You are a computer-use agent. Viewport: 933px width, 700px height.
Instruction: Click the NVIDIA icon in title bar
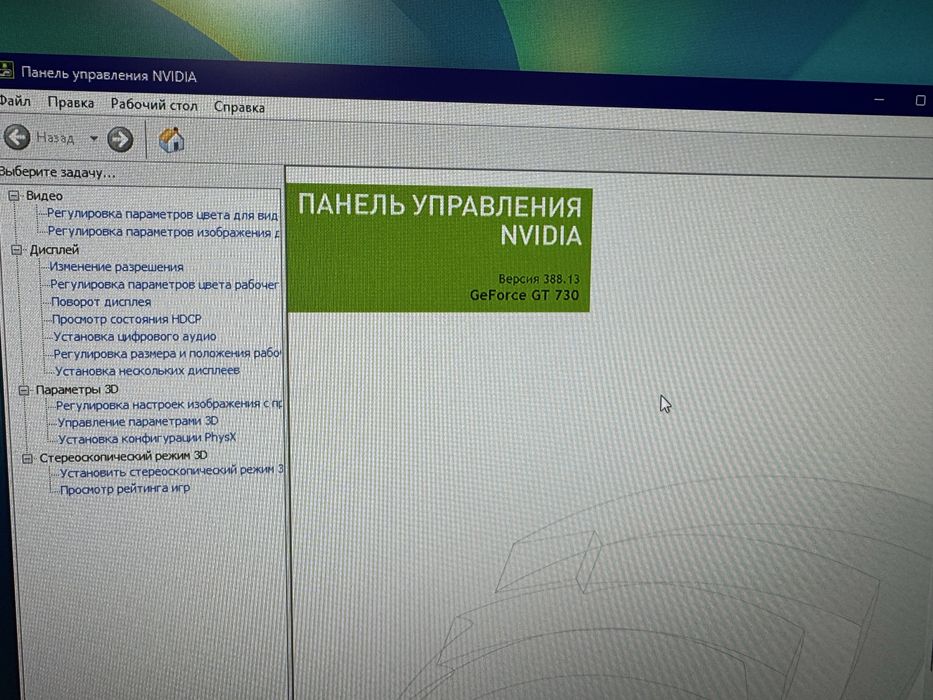point(6,70)
